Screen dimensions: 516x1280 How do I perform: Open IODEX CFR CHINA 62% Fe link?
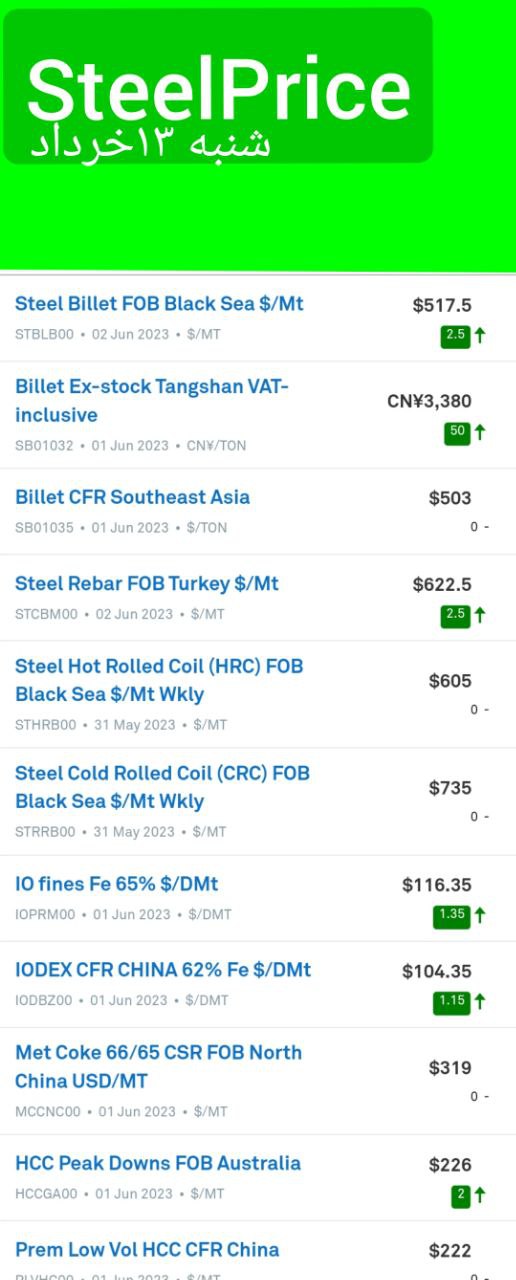click(163, 970)
